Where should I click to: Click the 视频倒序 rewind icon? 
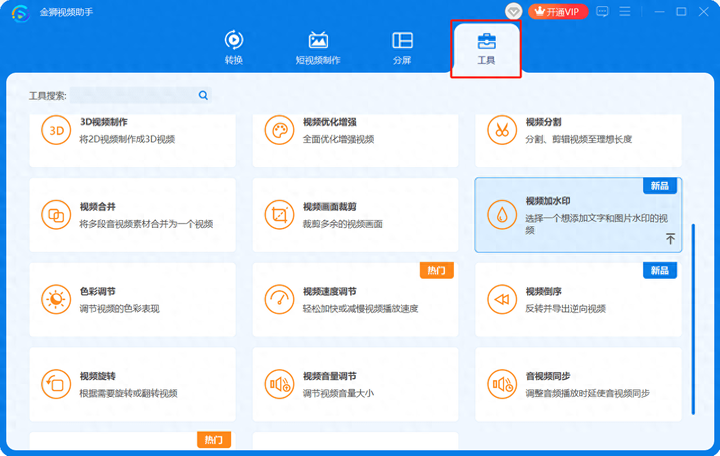coord(502,299)
